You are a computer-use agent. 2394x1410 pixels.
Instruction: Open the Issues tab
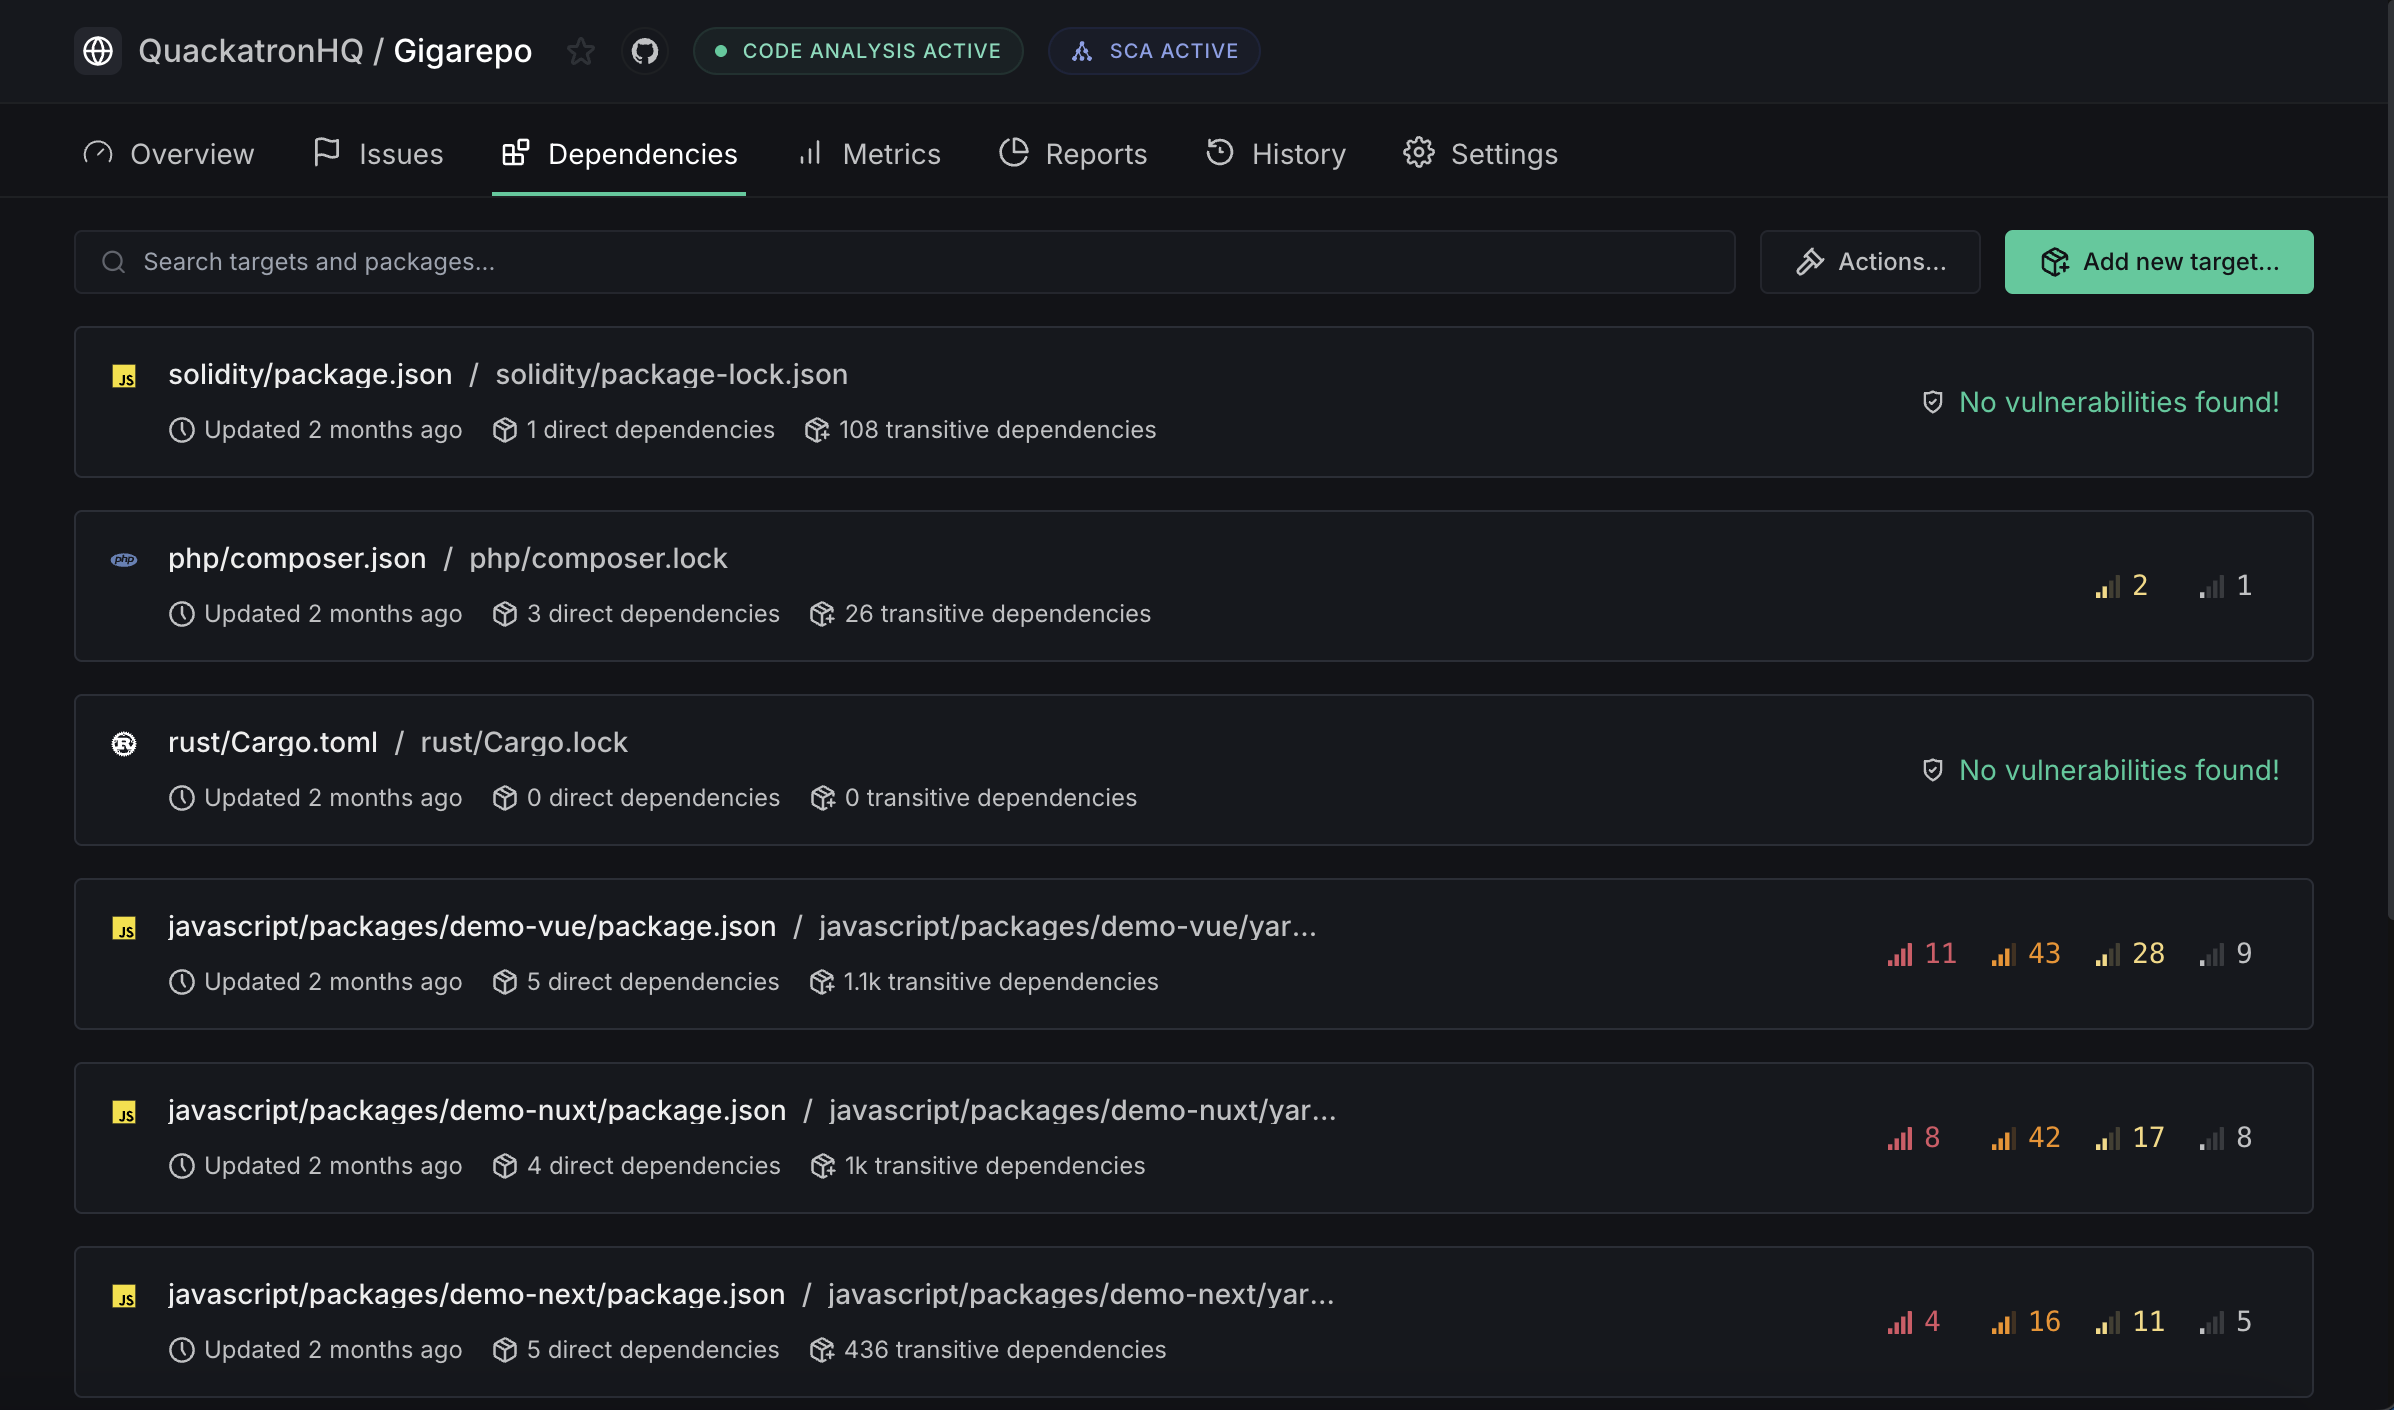[x=378, y=154]
